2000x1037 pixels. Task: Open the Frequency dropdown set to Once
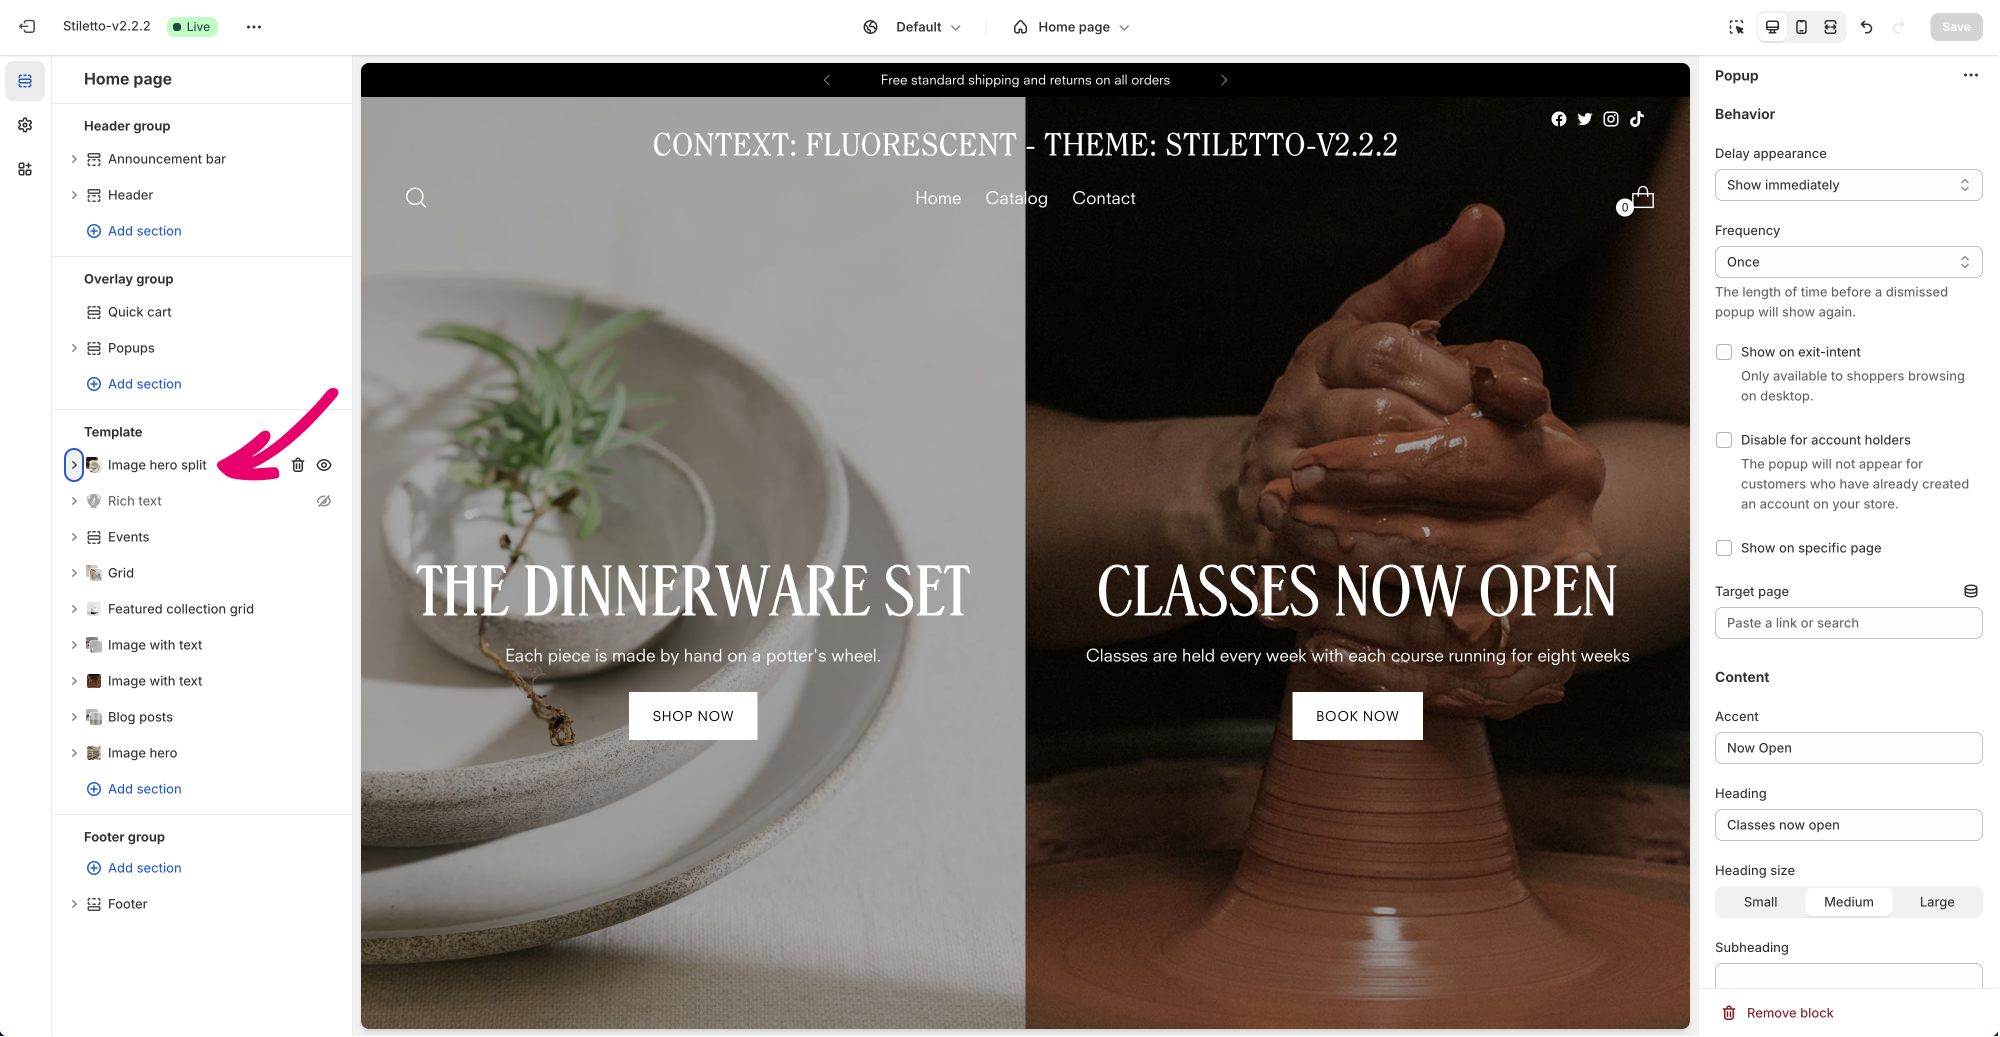1848,262
